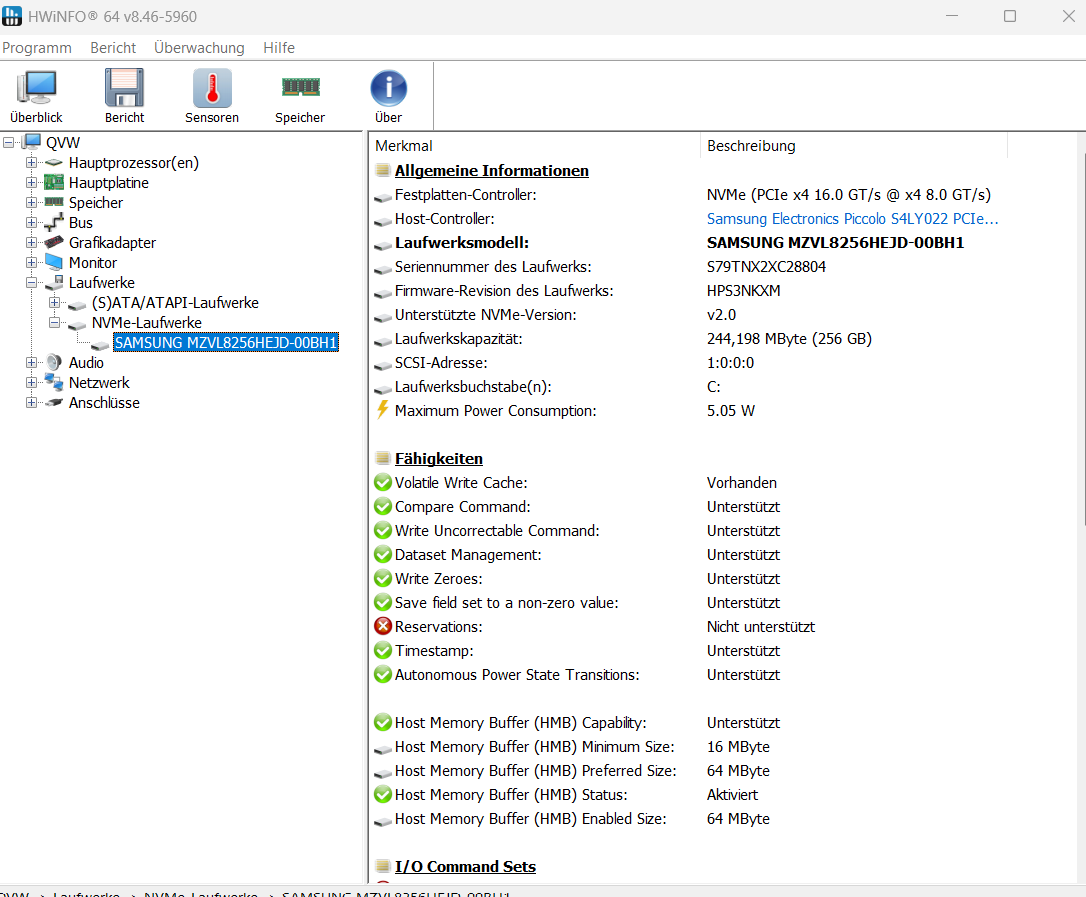Open the Samsung Electronics Piccolo host controller link

(x=853, y=219)
